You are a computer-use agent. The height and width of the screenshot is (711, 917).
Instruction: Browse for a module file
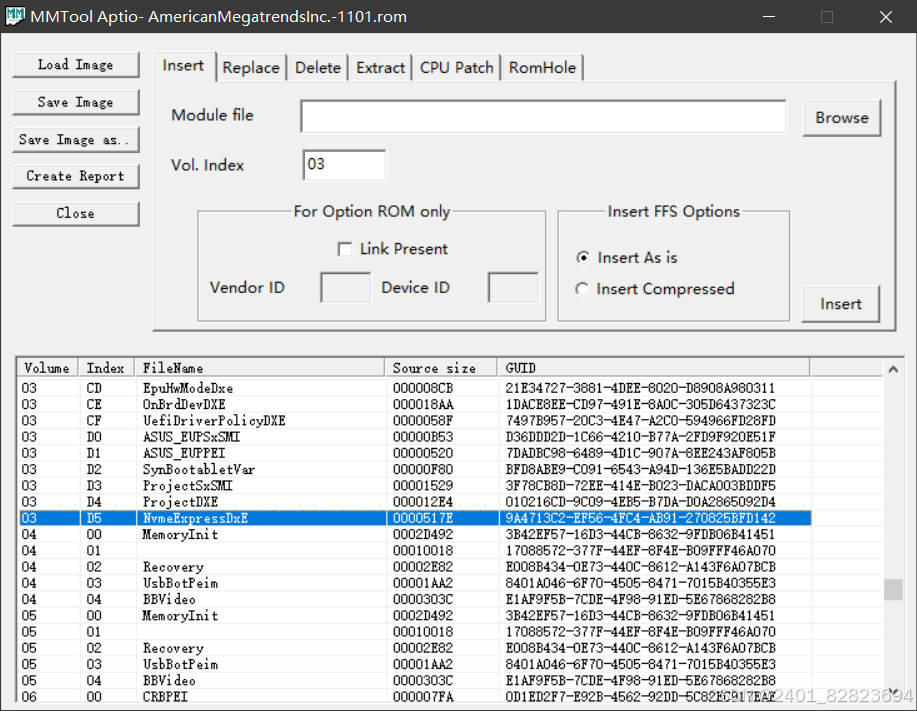click(x=842, y=118)
